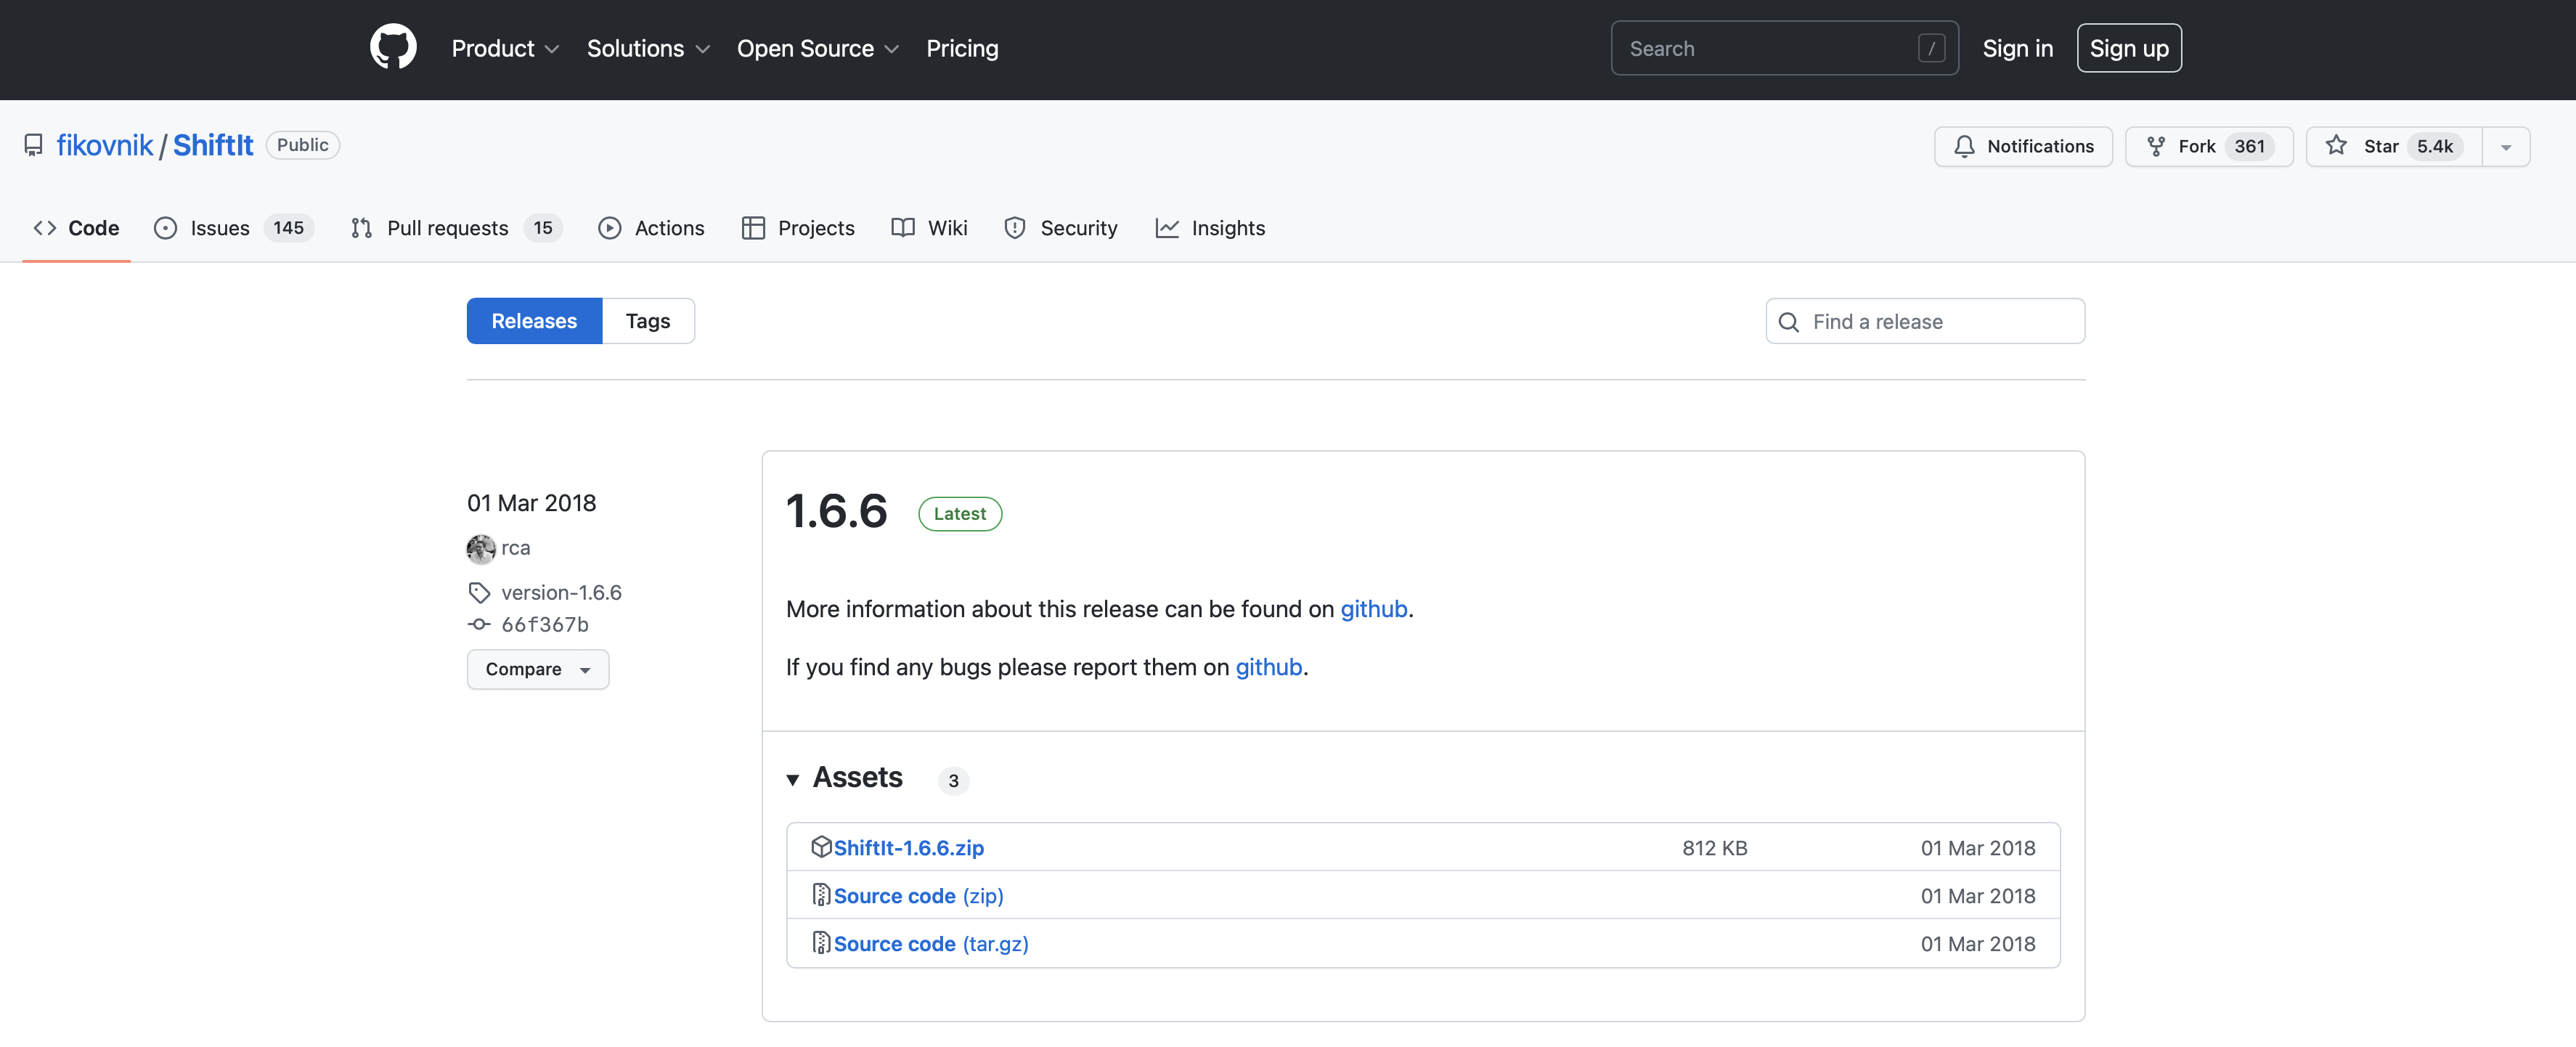
Task: Open the version-1.6.6 tag link
Action: point(560,592)
